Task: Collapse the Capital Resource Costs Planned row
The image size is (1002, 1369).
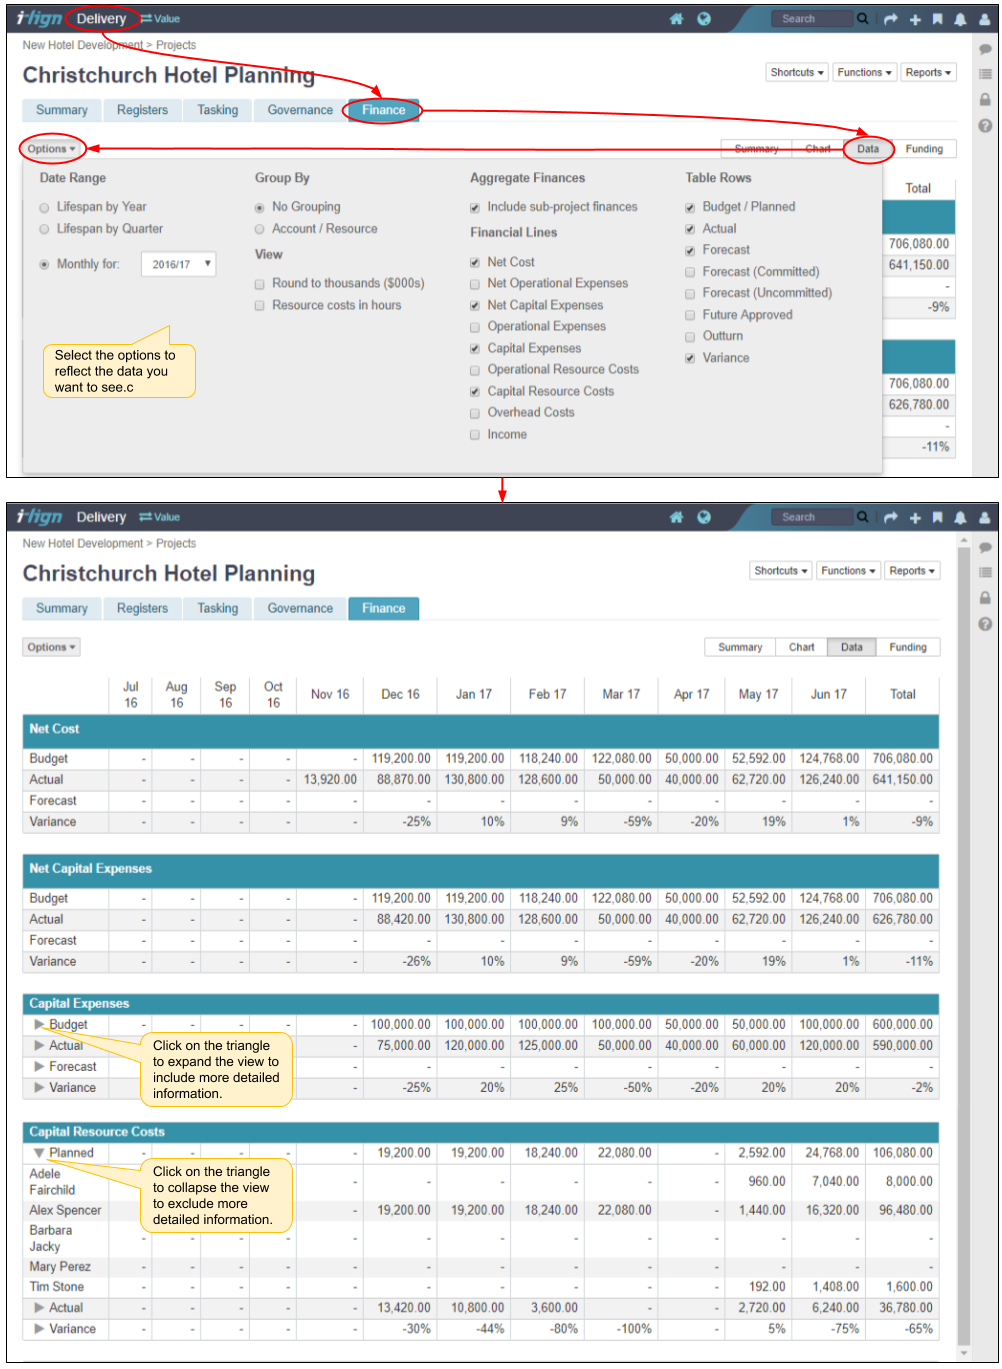Action: [40, 1153]
